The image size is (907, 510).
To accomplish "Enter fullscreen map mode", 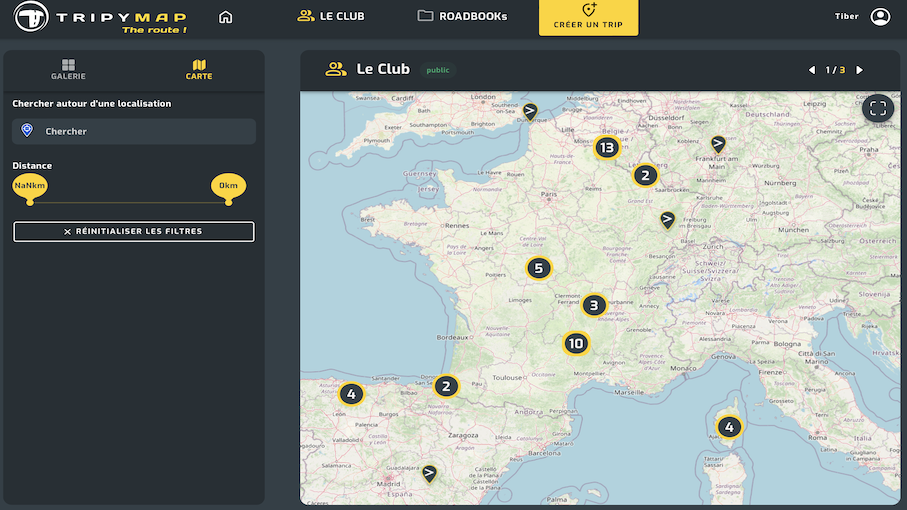I will pyautogui.click(x=878, y=109).
